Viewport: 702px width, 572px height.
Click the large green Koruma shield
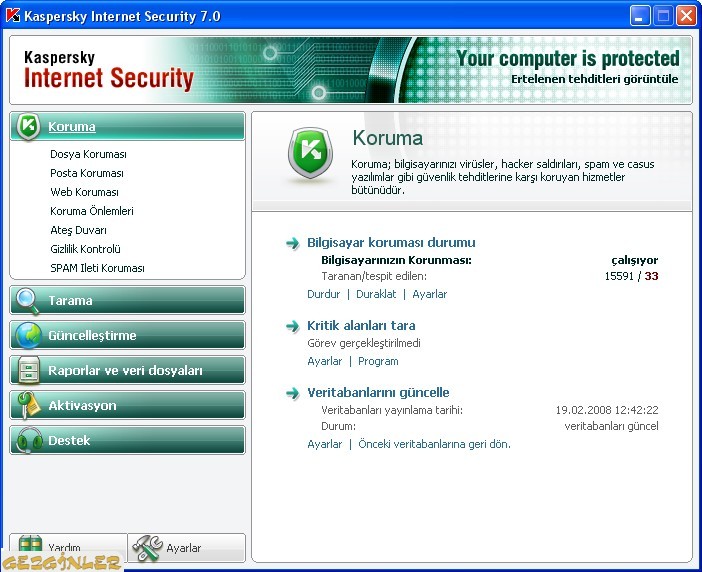point(310,154)
